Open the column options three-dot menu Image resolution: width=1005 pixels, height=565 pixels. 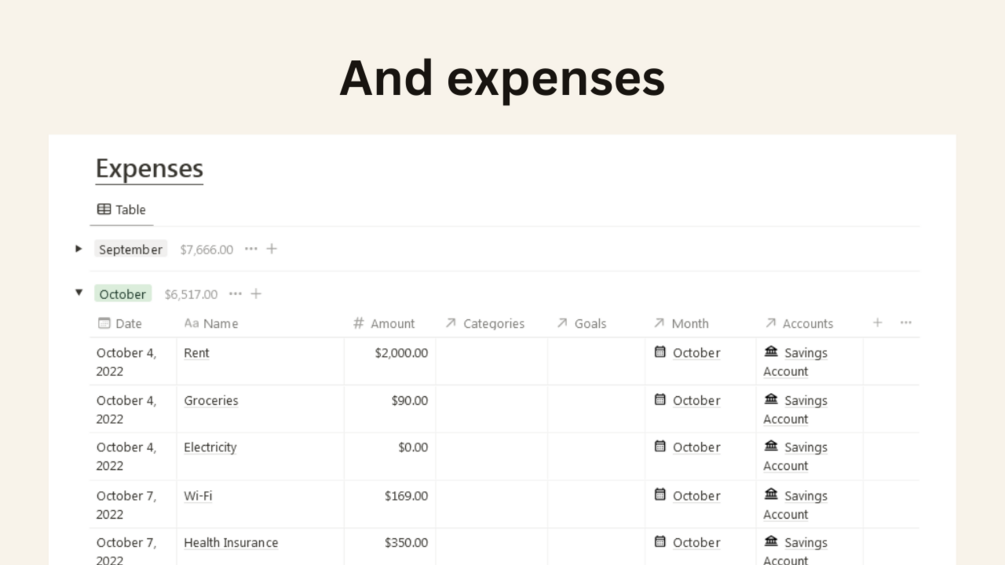[906, 323]
